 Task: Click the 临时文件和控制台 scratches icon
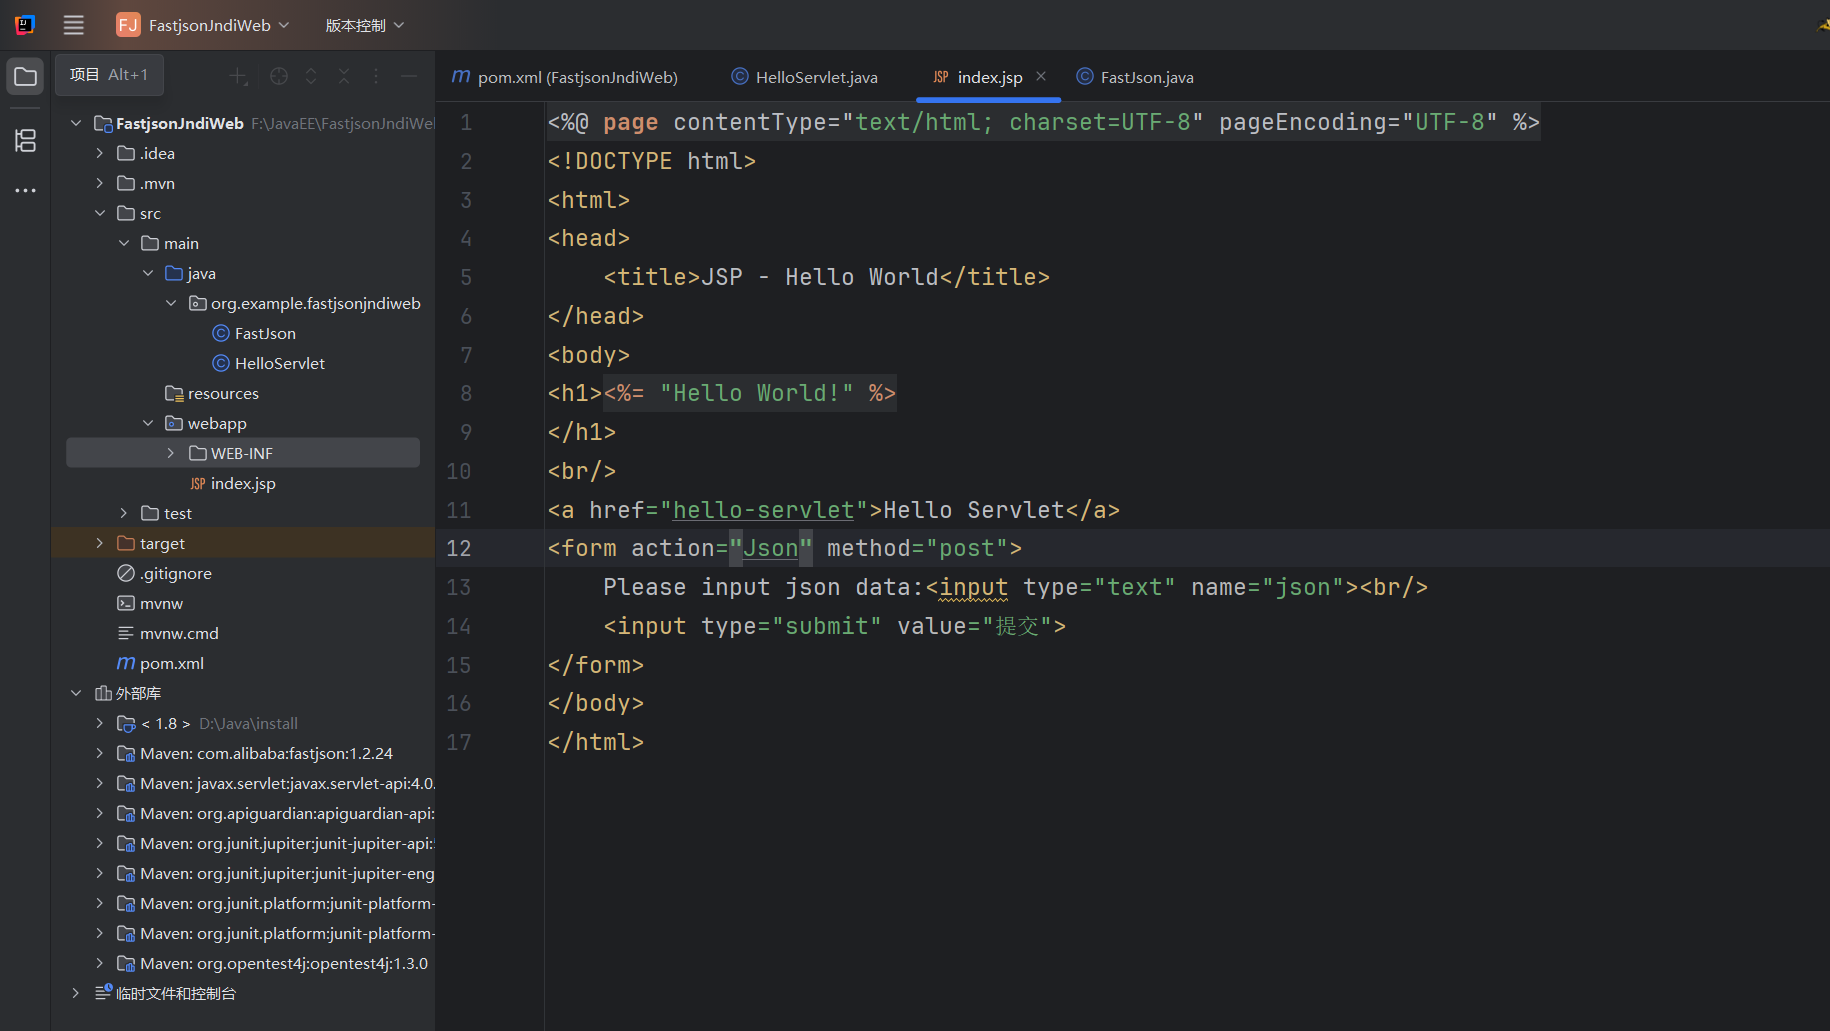[103, 992]
